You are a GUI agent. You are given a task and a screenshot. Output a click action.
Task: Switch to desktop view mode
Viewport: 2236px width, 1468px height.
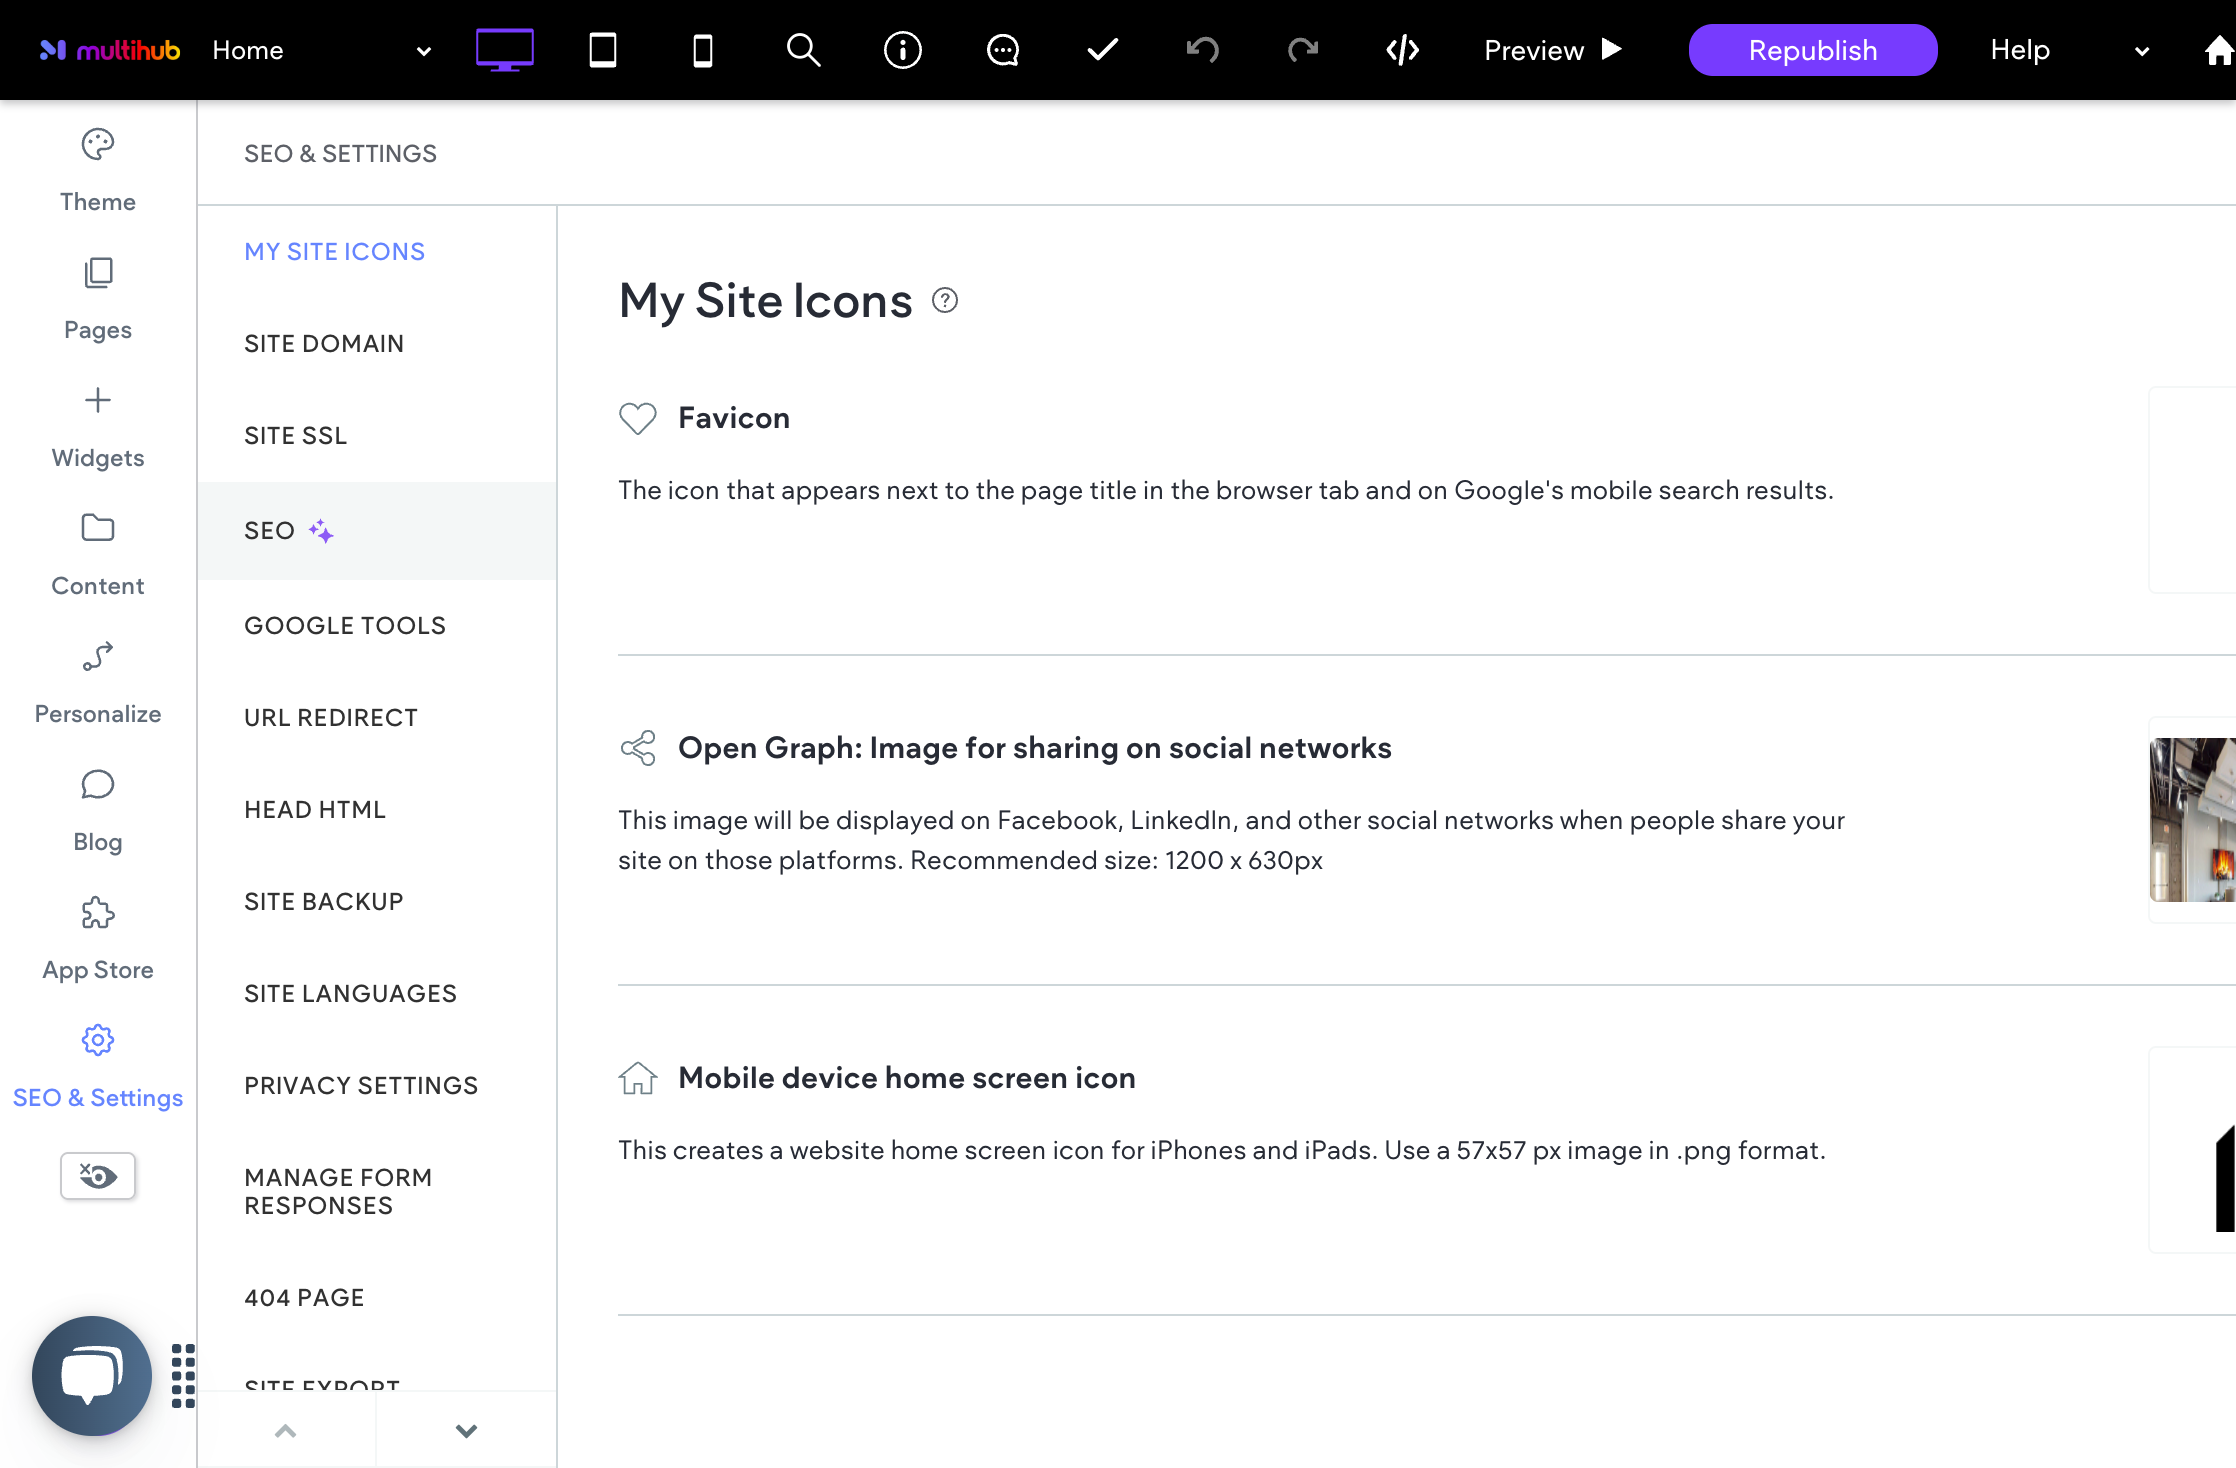[504, 50]
